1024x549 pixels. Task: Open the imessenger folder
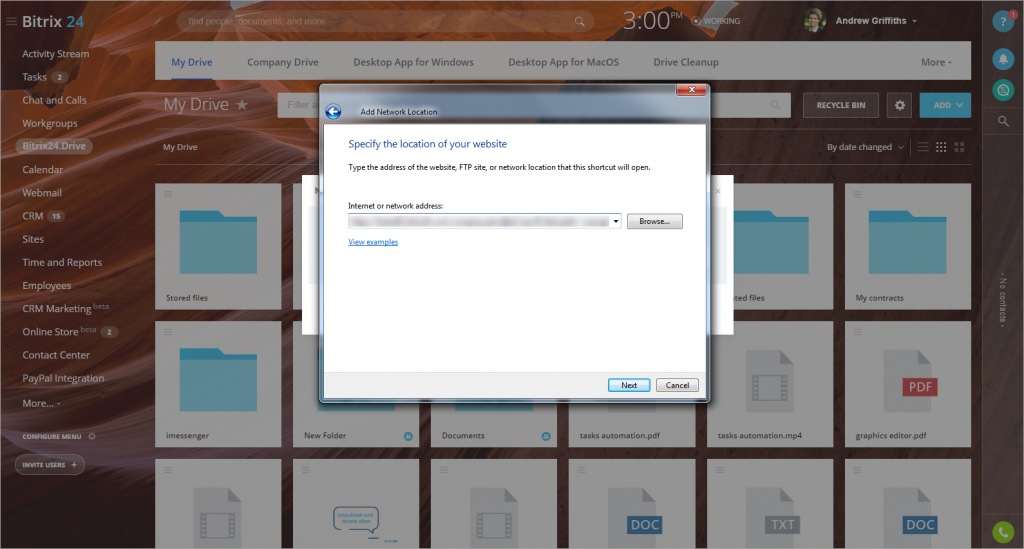[218, 384]
